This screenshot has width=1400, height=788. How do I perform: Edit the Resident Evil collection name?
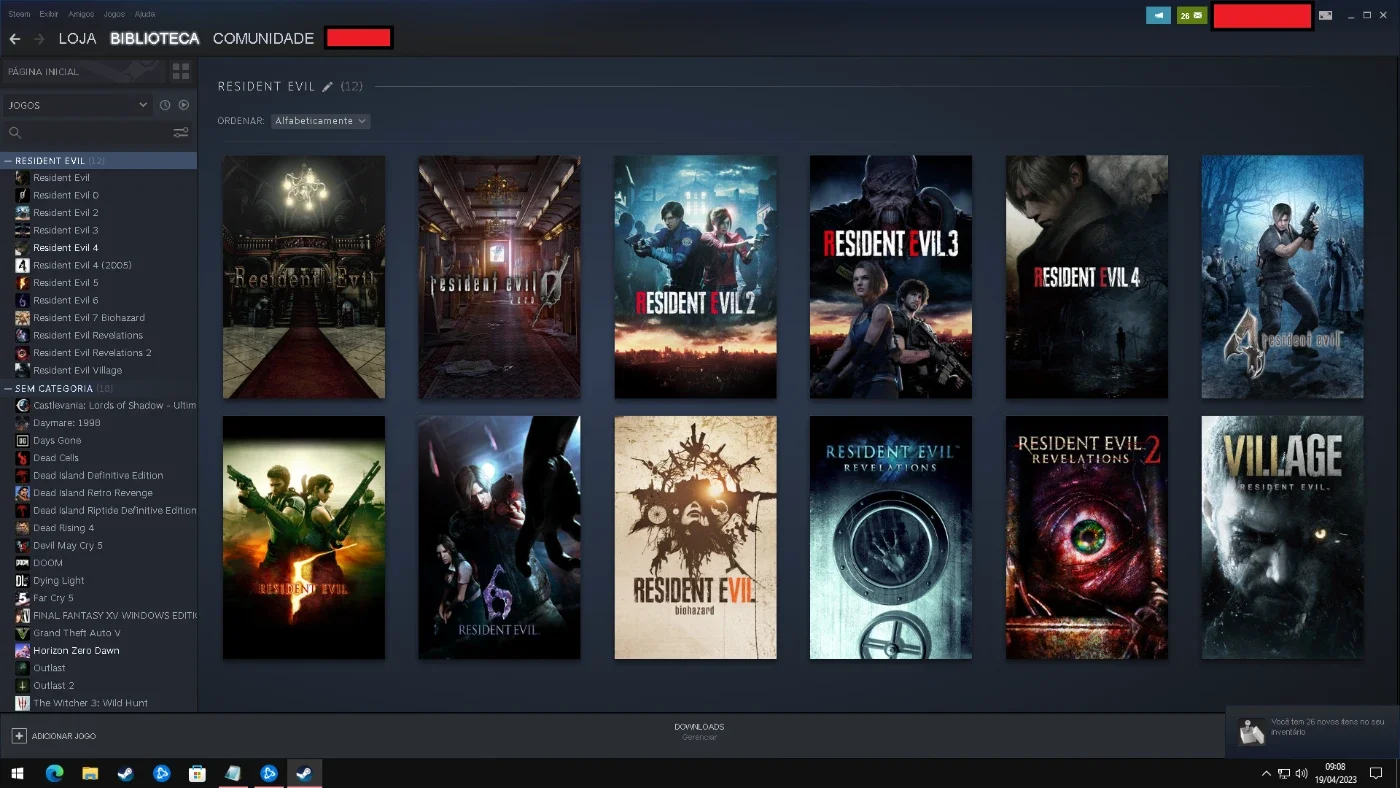tap(327, 87)
